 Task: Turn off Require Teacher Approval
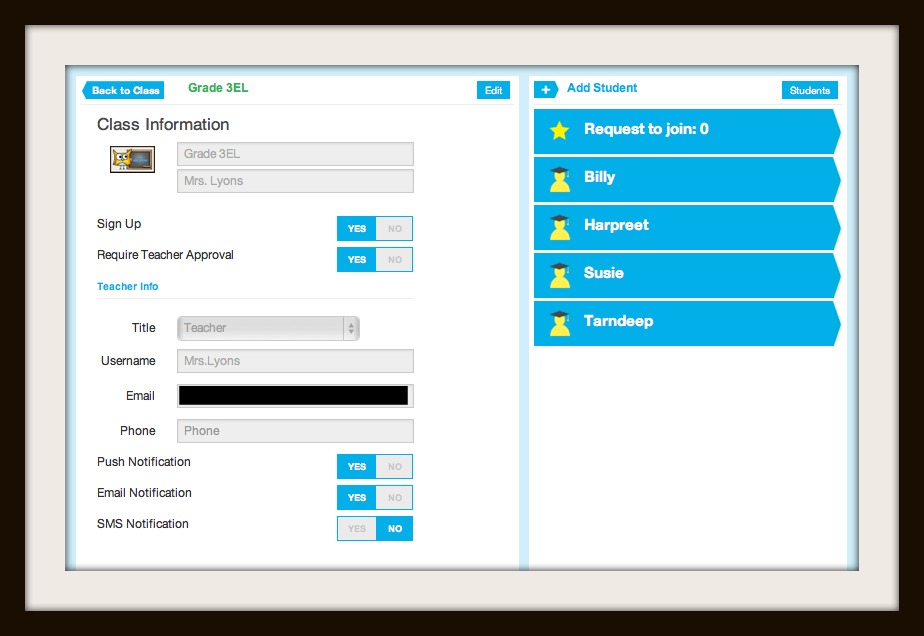(394, 259)
